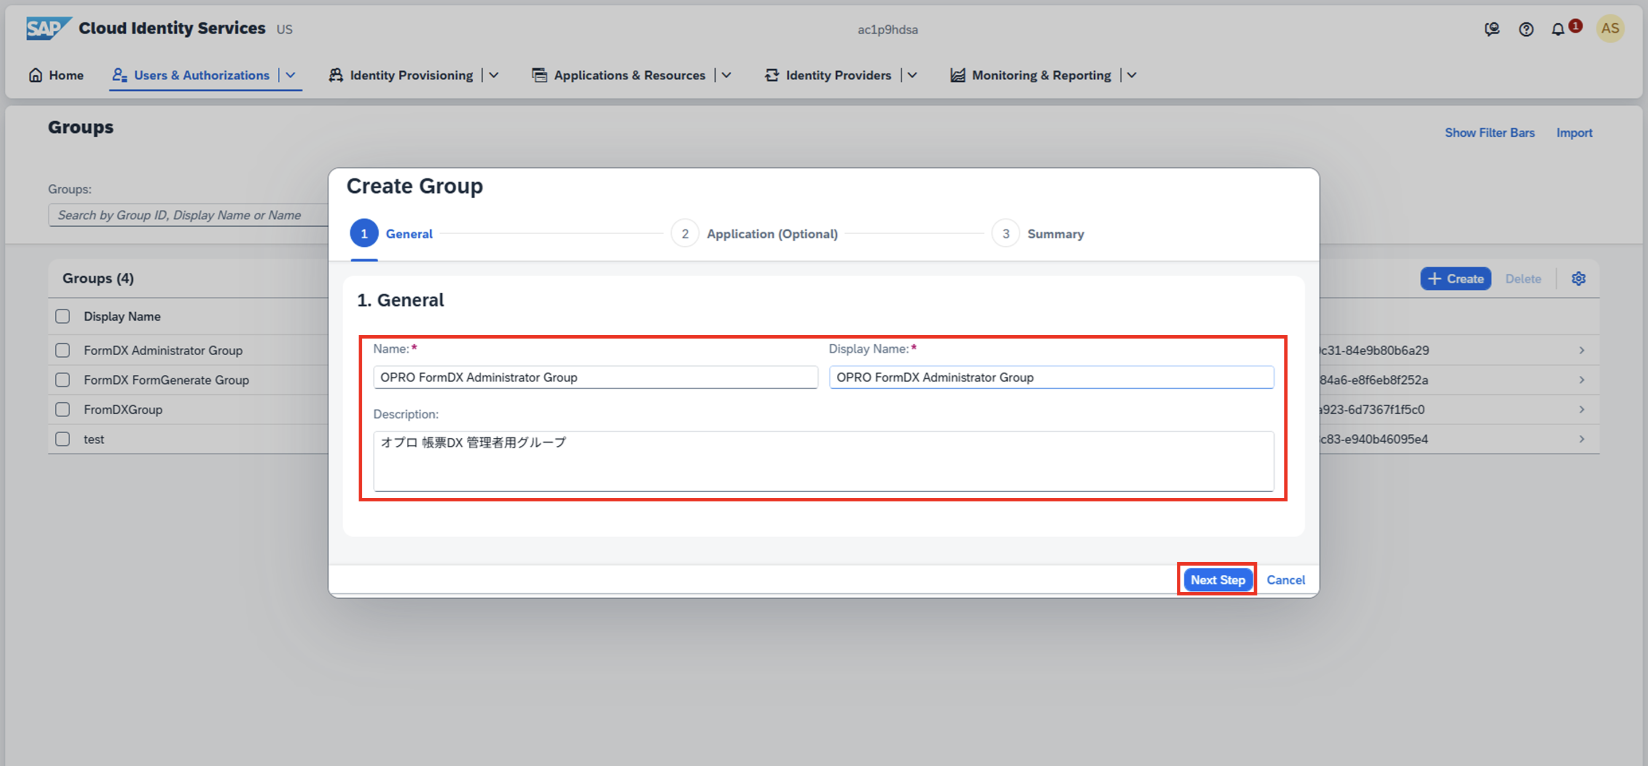Expand the Users & Authorizations dropdown arrow

pos(291,75)
